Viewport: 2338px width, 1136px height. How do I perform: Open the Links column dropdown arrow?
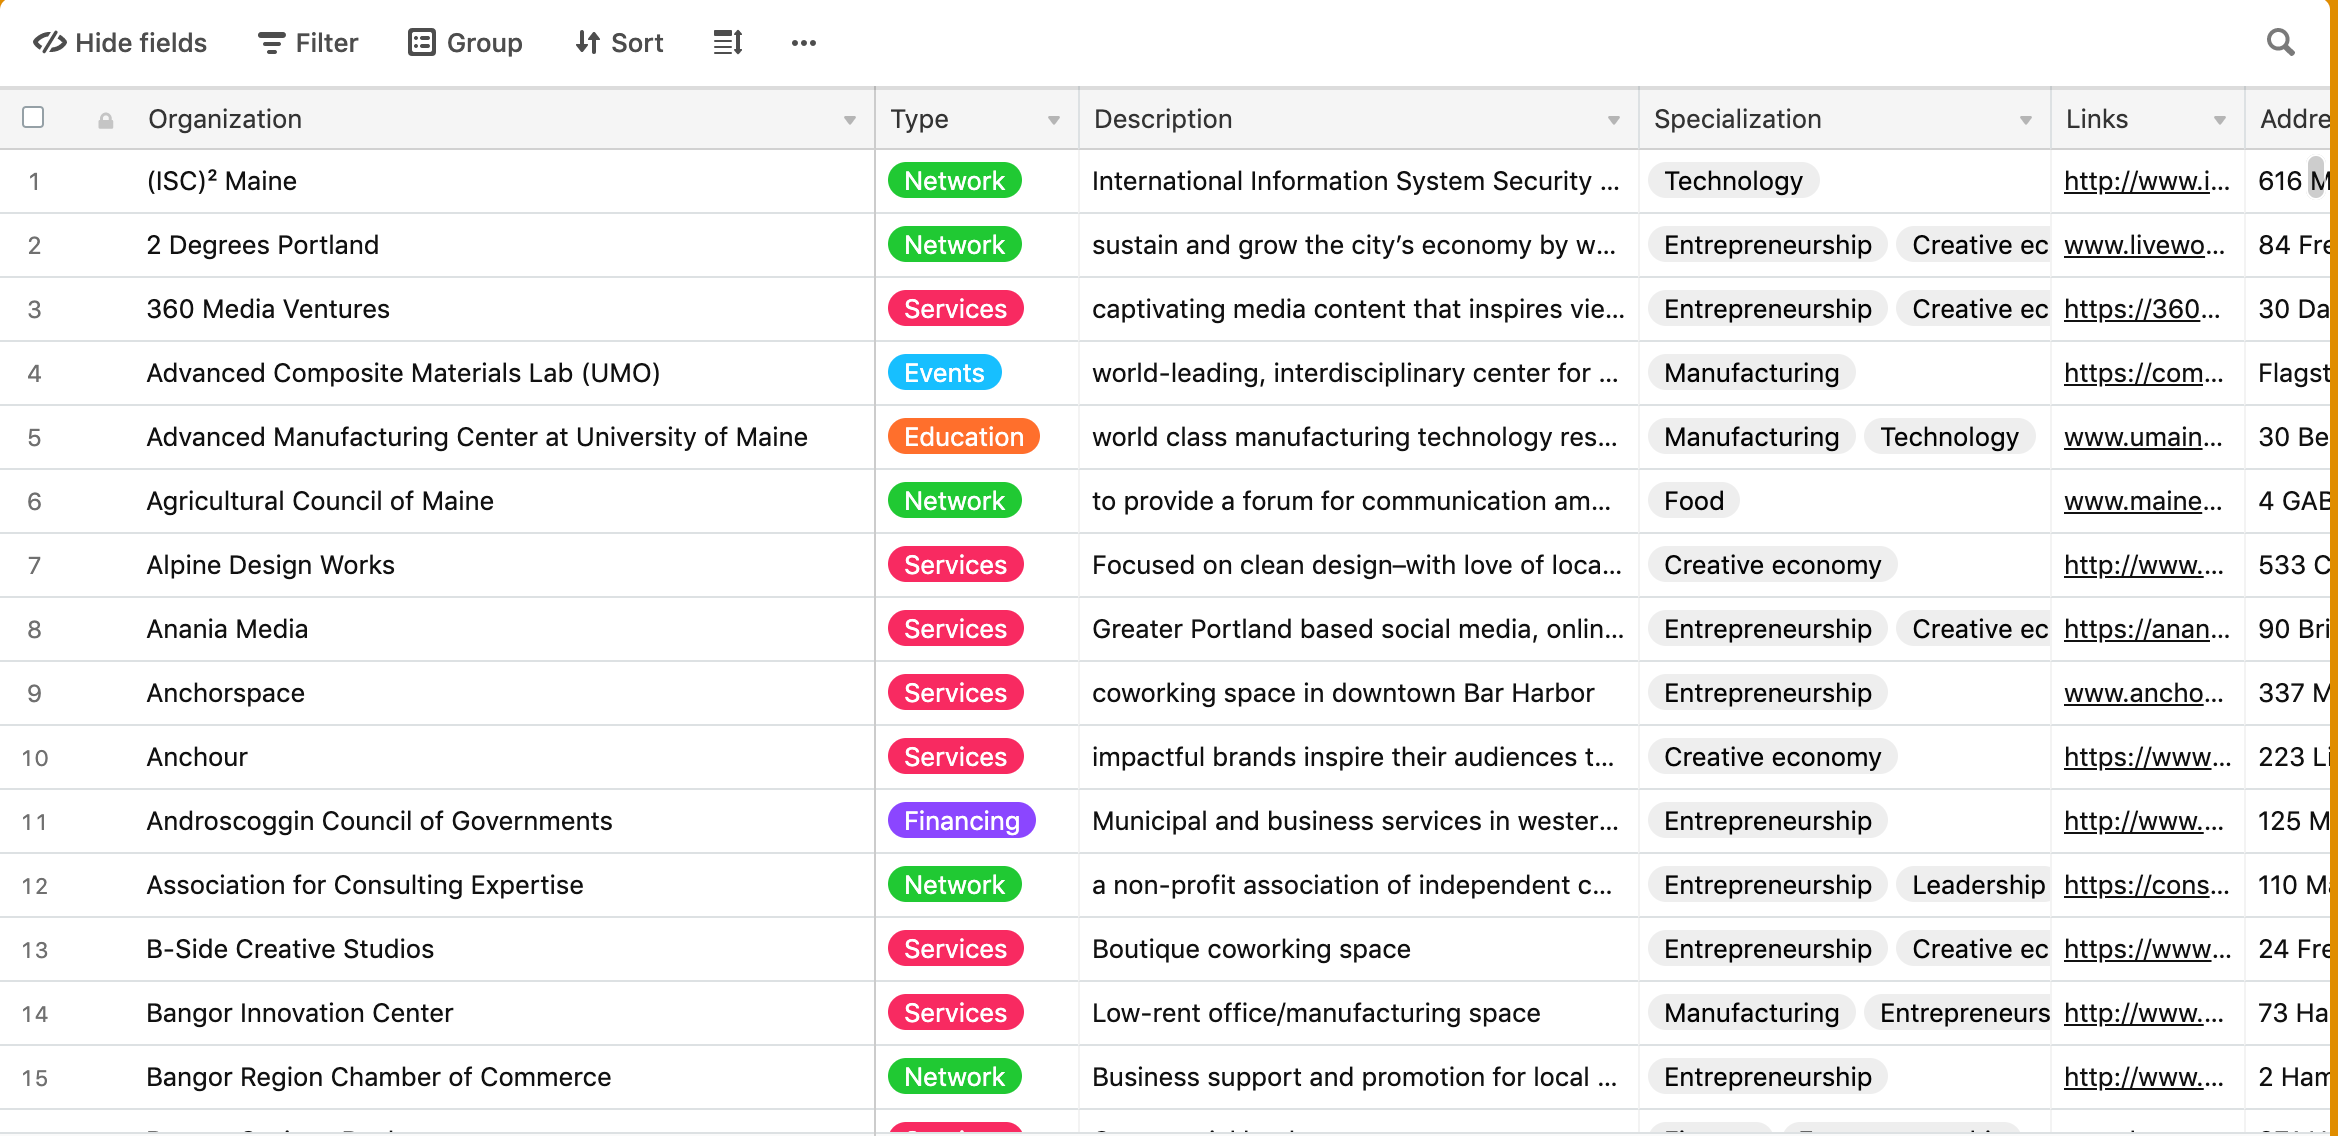2219,120
